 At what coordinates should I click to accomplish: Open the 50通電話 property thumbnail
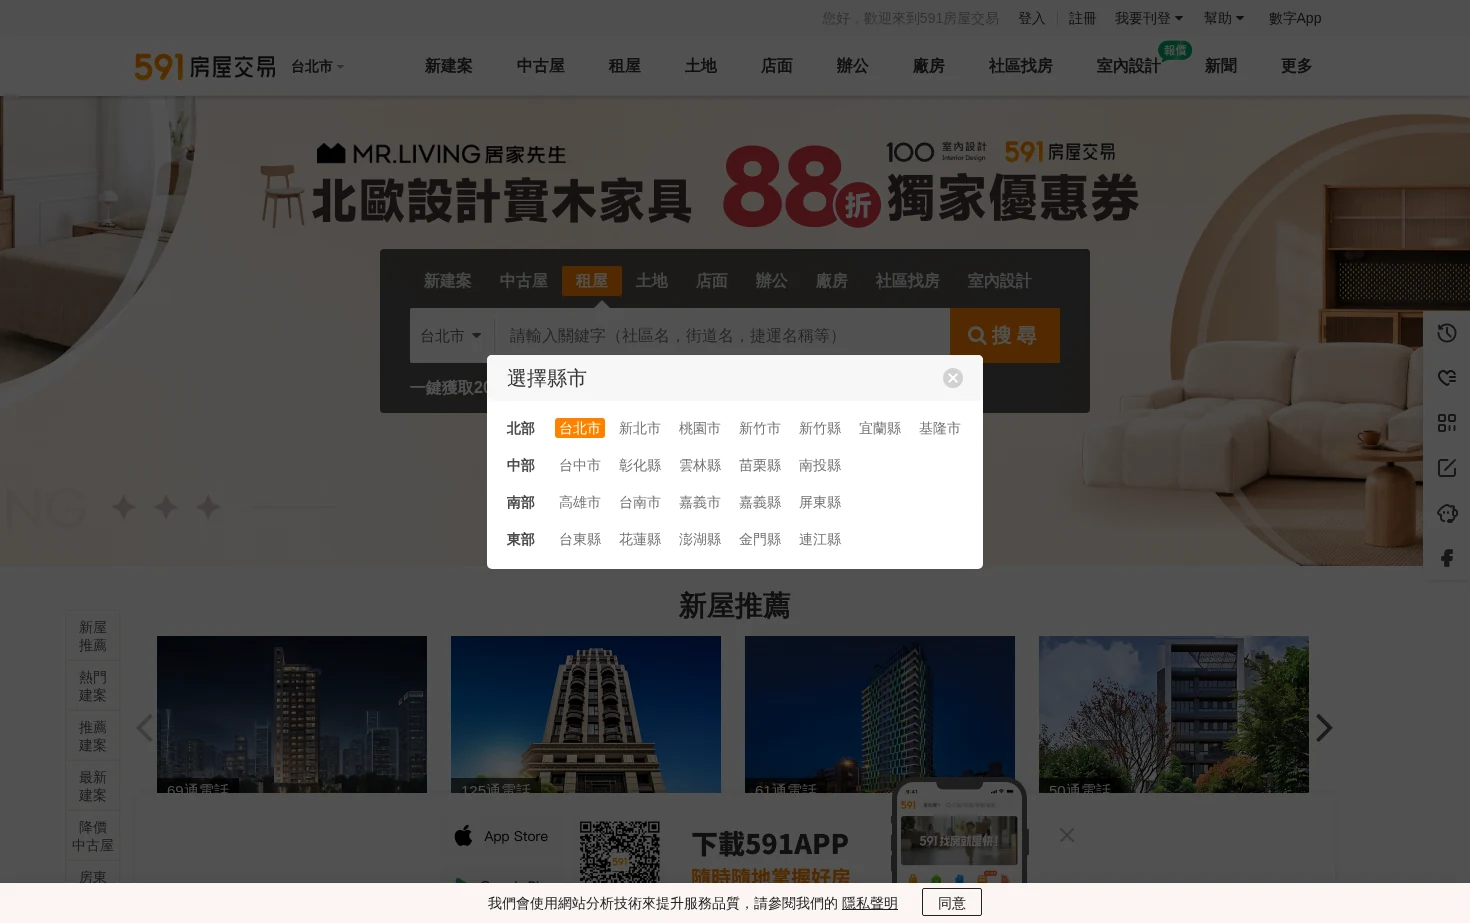(1174, 714)
